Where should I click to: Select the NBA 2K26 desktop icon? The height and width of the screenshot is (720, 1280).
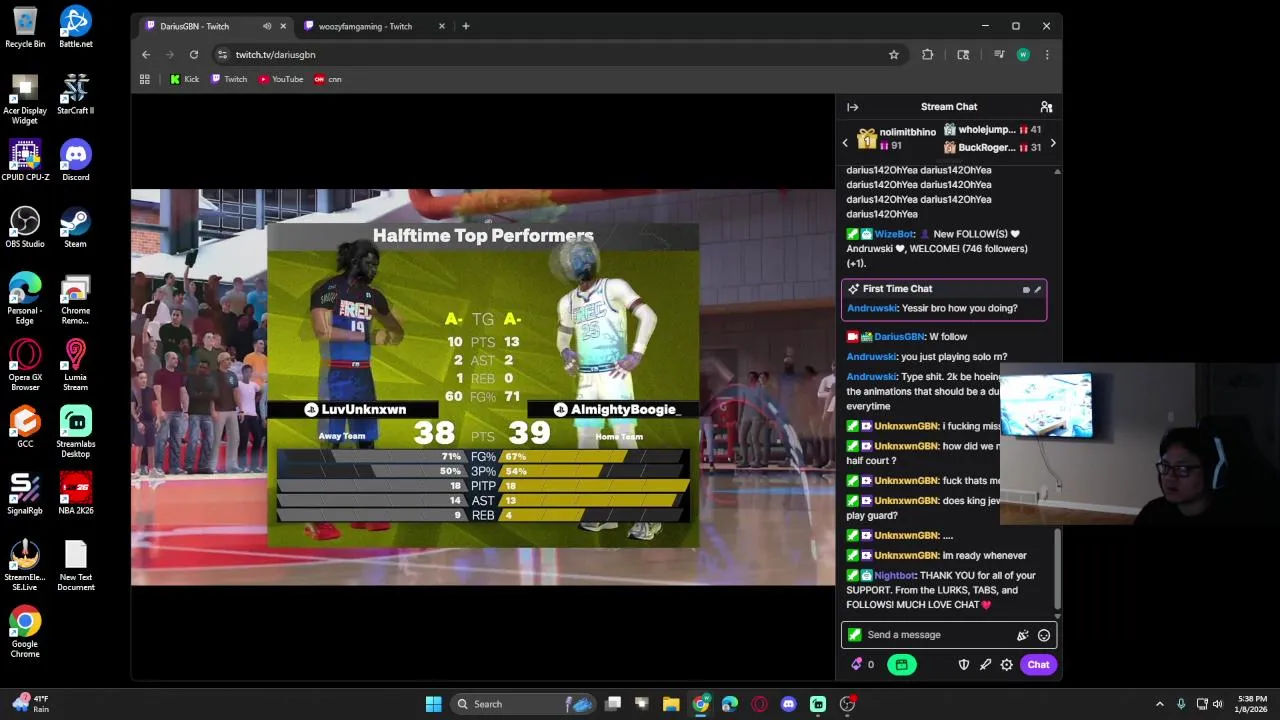(x=75, y=494)
